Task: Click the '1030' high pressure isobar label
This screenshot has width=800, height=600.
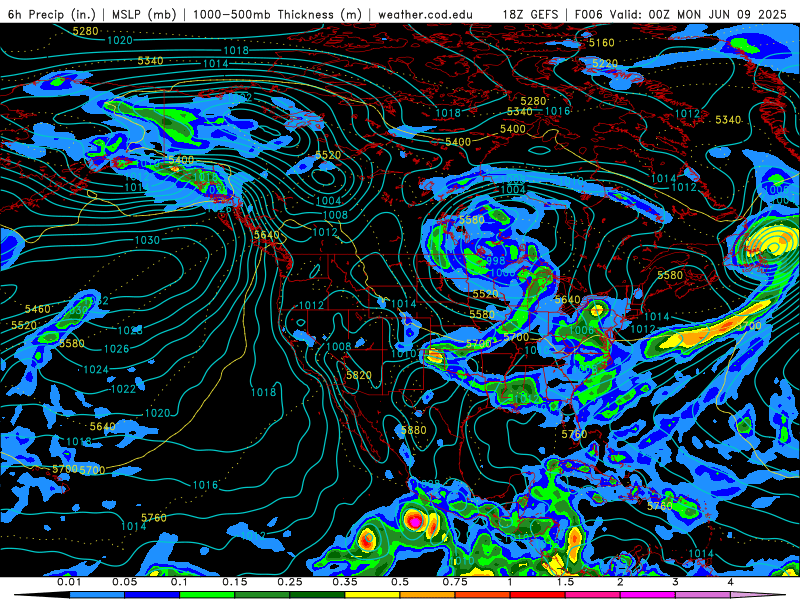Action: [147, 240]
